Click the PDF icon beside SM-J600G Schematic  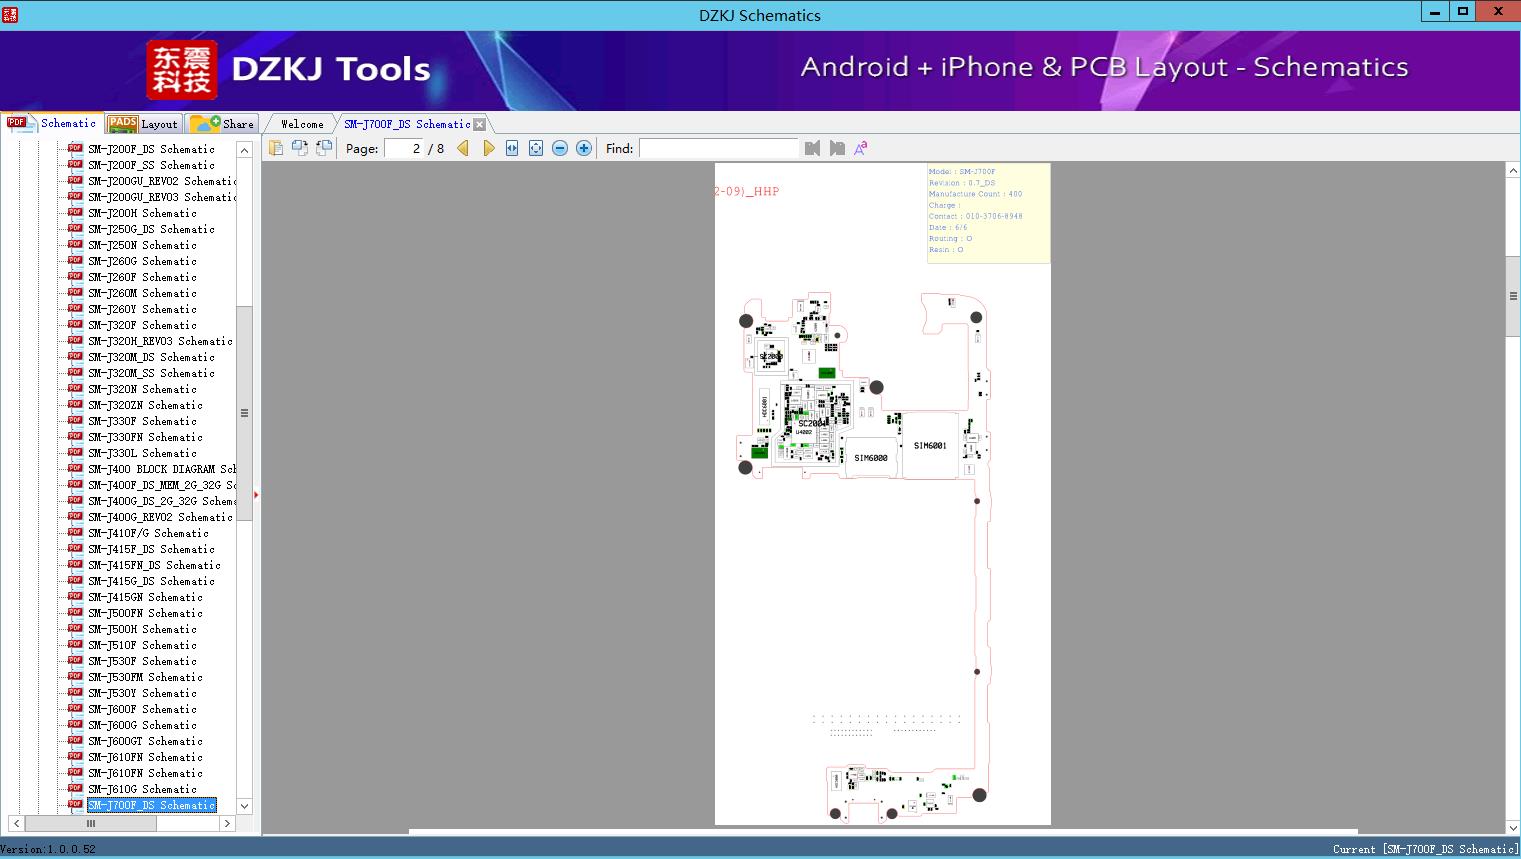75,725
